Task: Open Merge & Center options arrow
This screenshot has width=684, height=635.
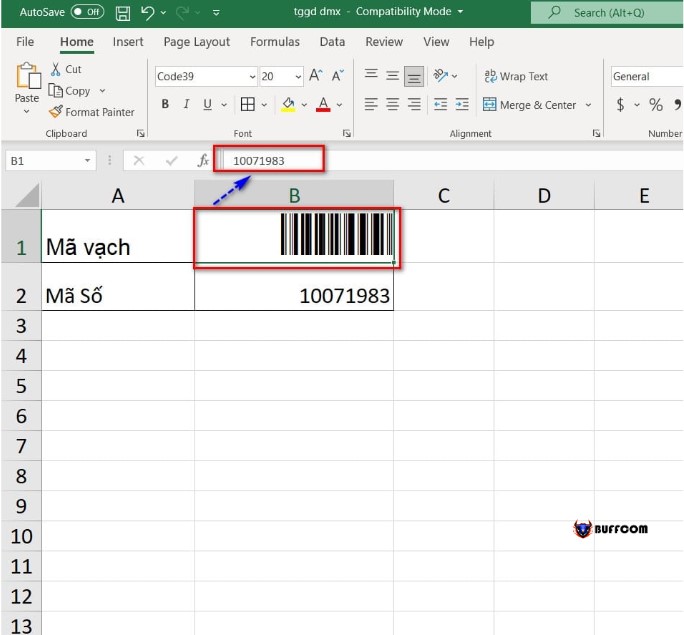Action: coord(588,105)
